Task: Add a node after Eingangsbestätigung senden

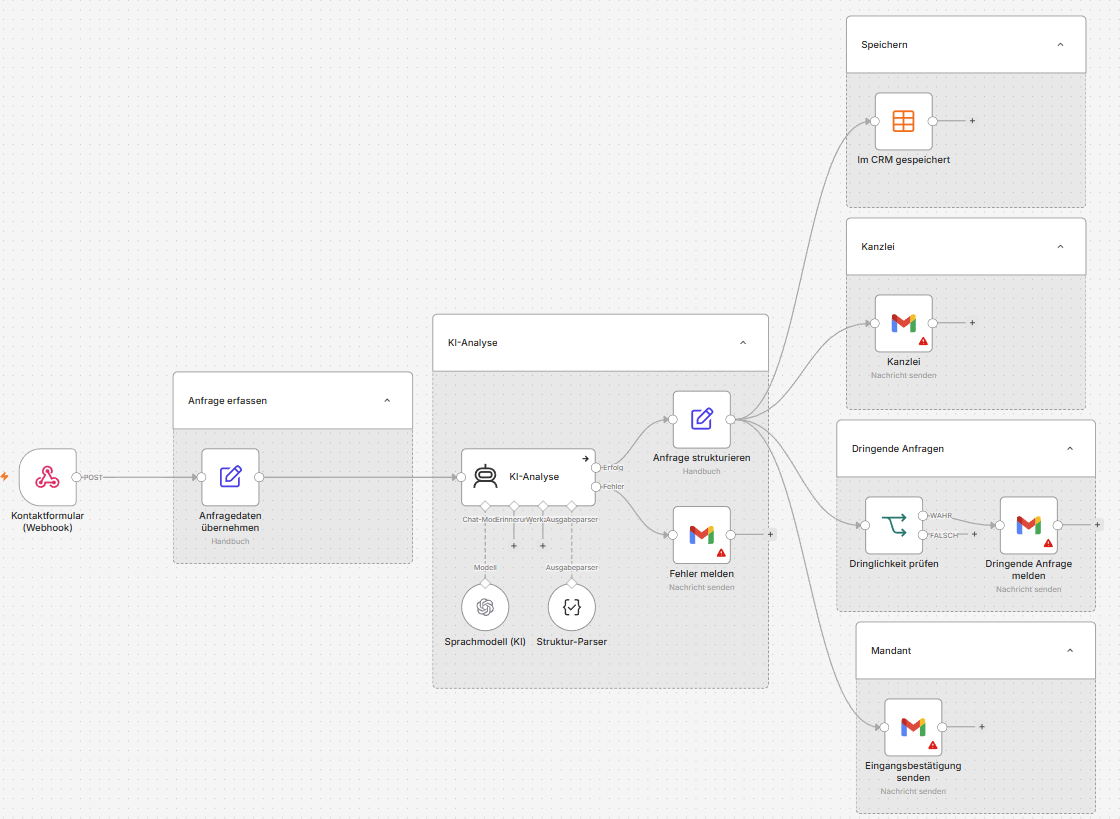Action: coord(982,727)
